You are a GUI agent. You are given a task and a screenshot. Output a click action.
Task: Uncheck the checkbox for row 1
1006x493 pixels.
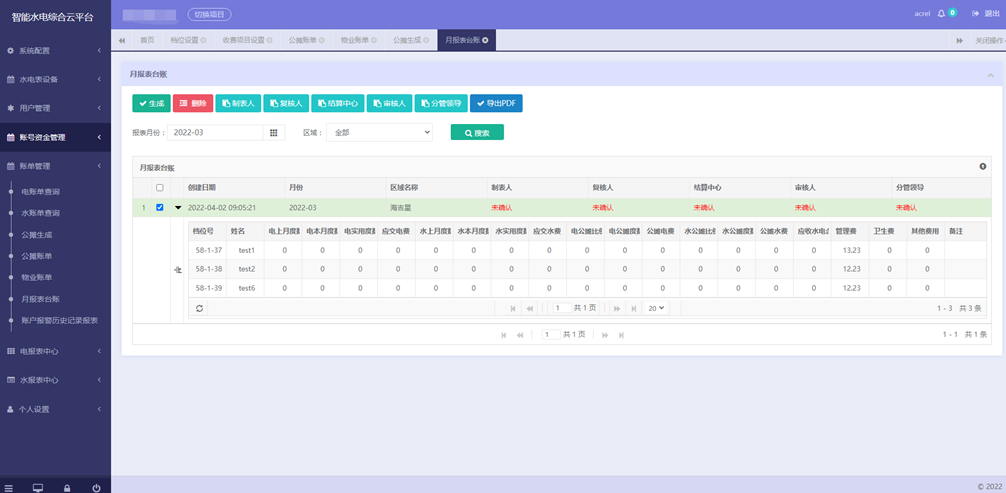click(160, 207)
